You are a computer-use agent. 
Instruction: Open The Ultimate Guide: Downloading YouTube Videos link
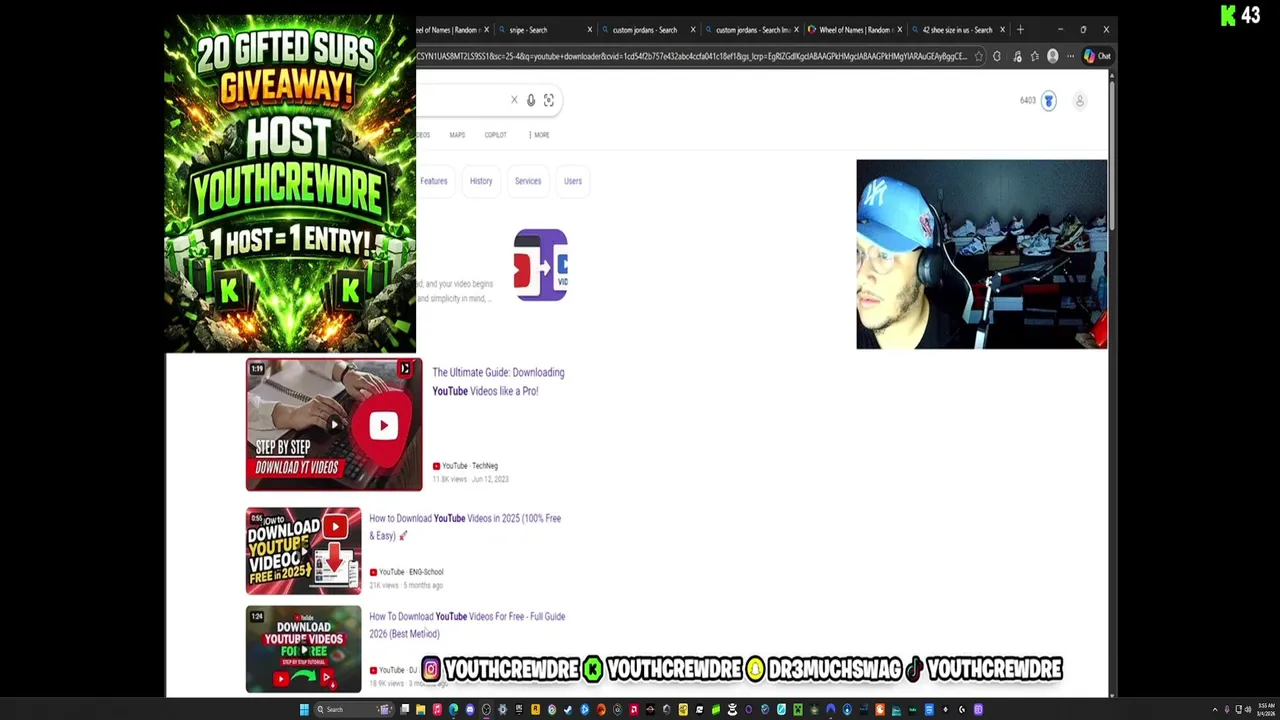[498, 381]
